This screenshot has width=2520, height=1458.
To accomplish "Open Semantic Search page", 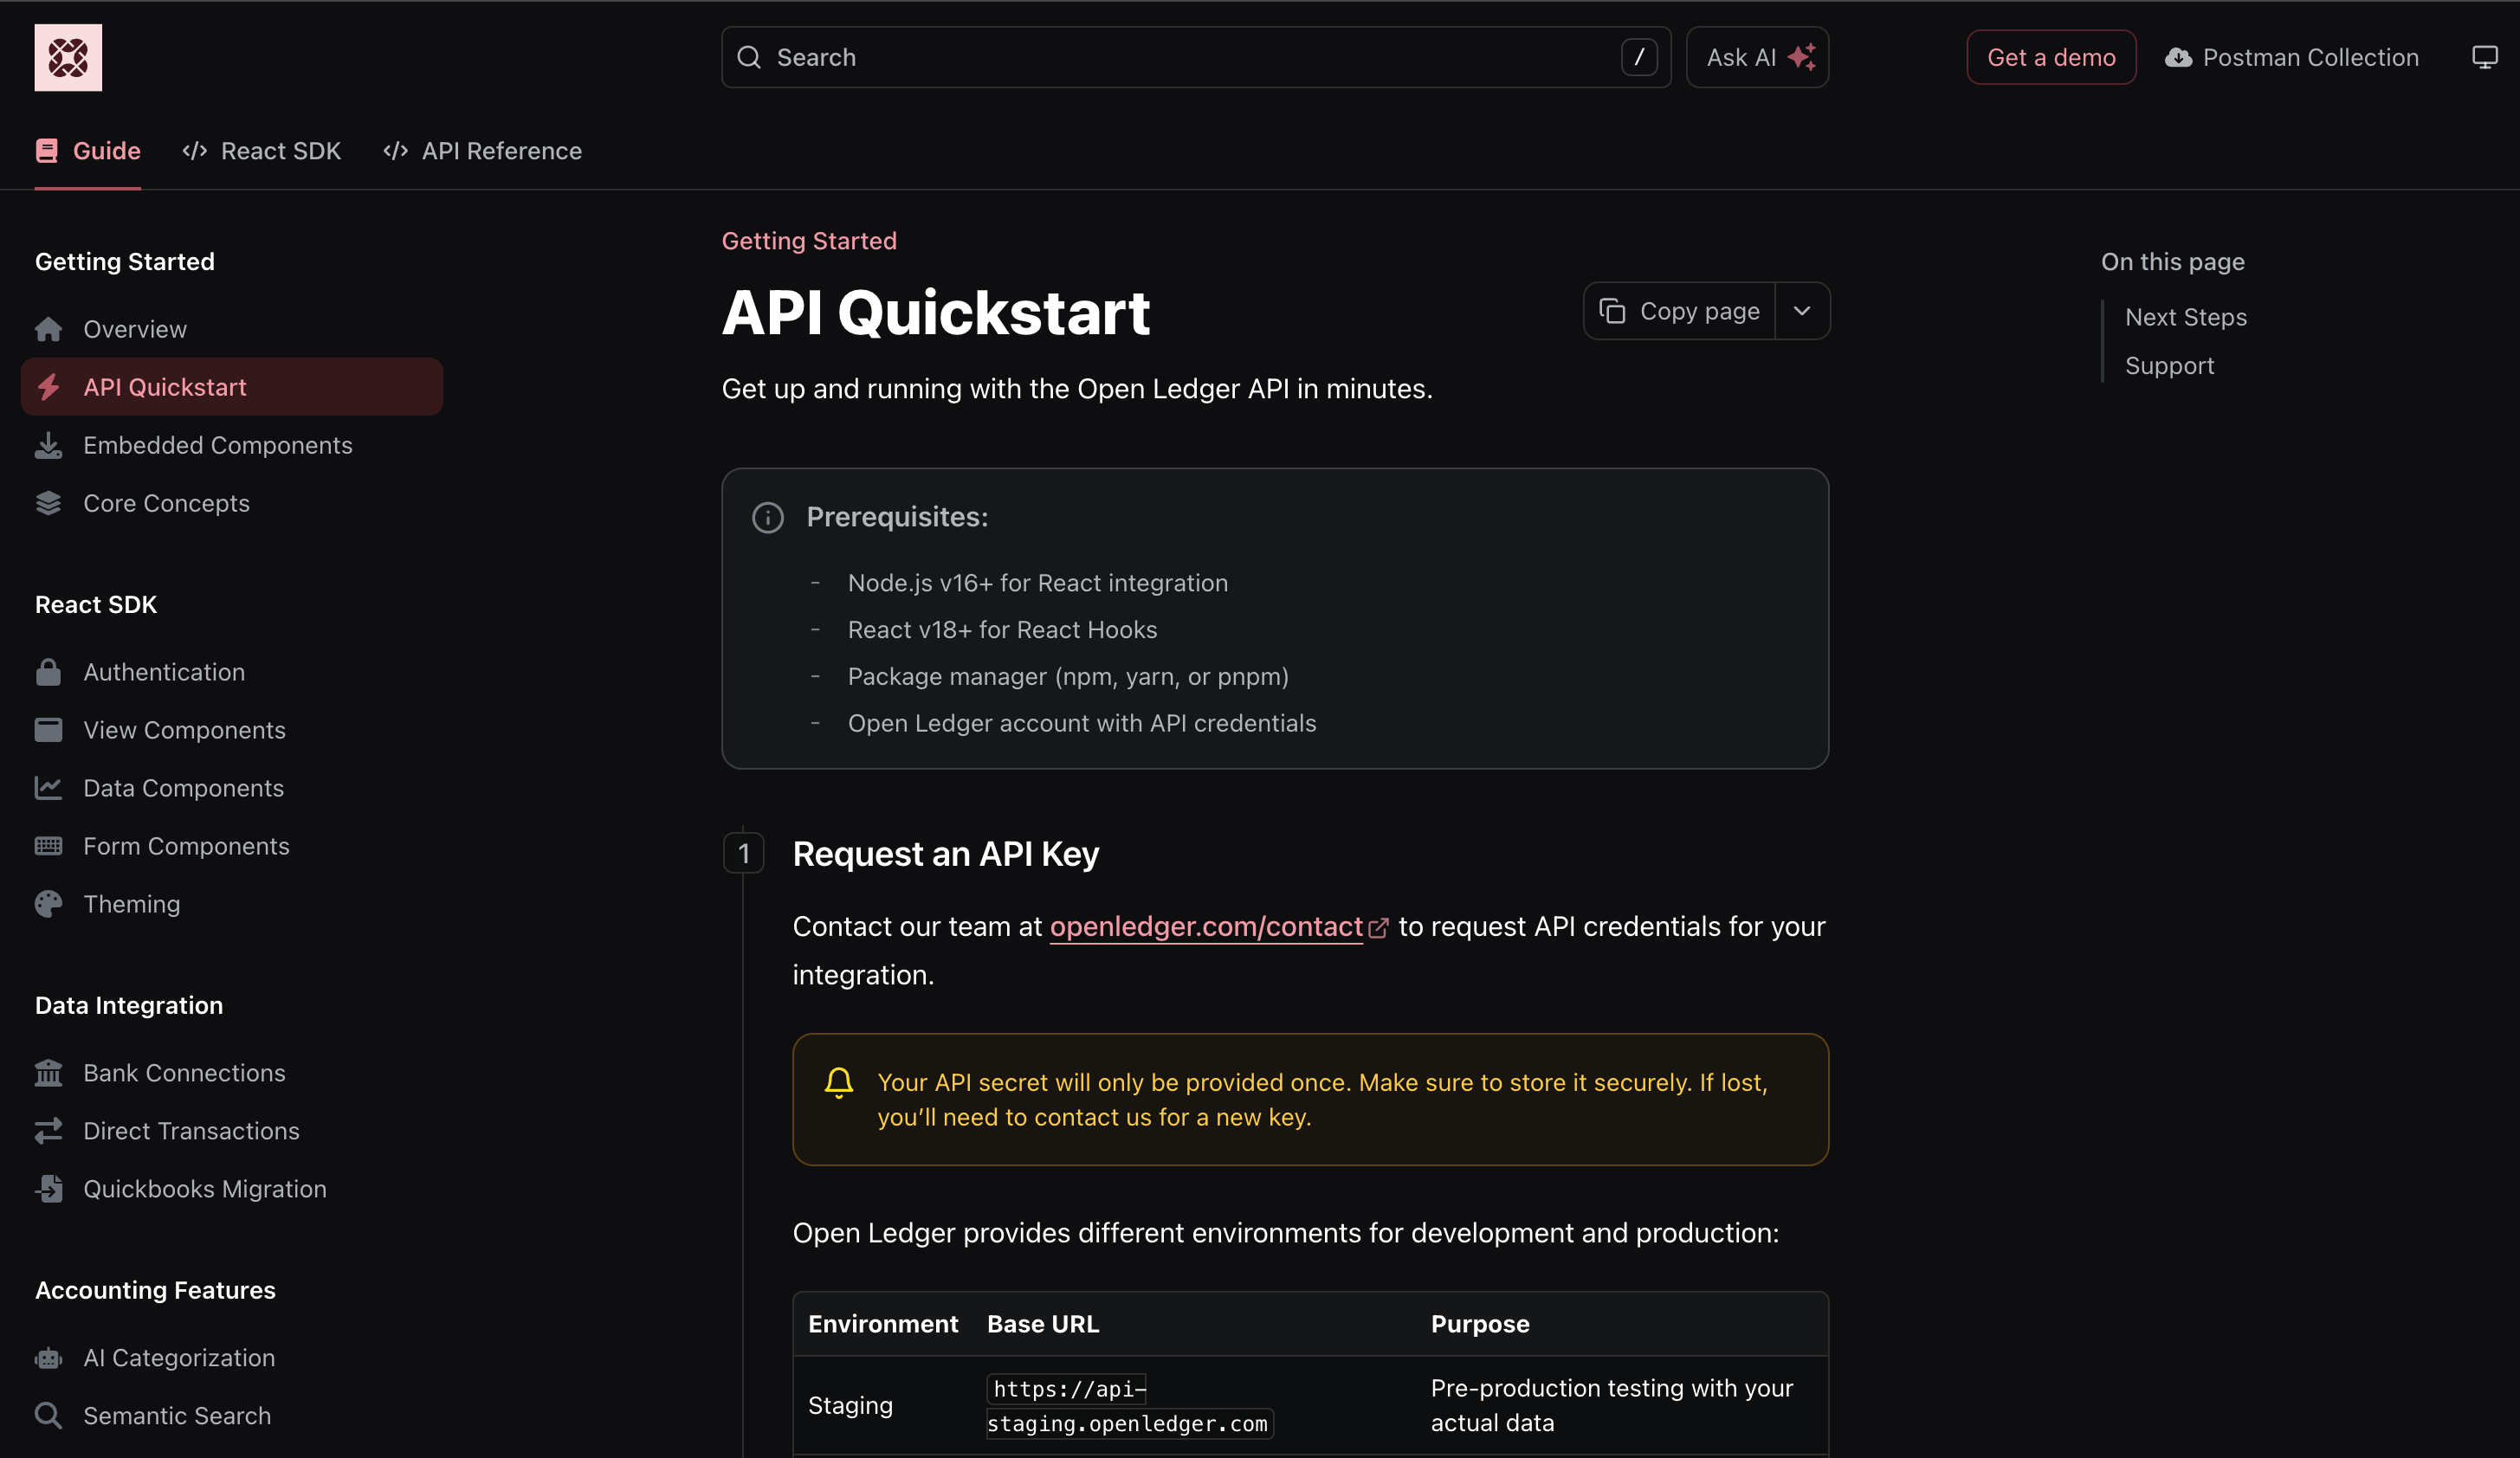I will pyautogui.click(x=232, y=1416).
